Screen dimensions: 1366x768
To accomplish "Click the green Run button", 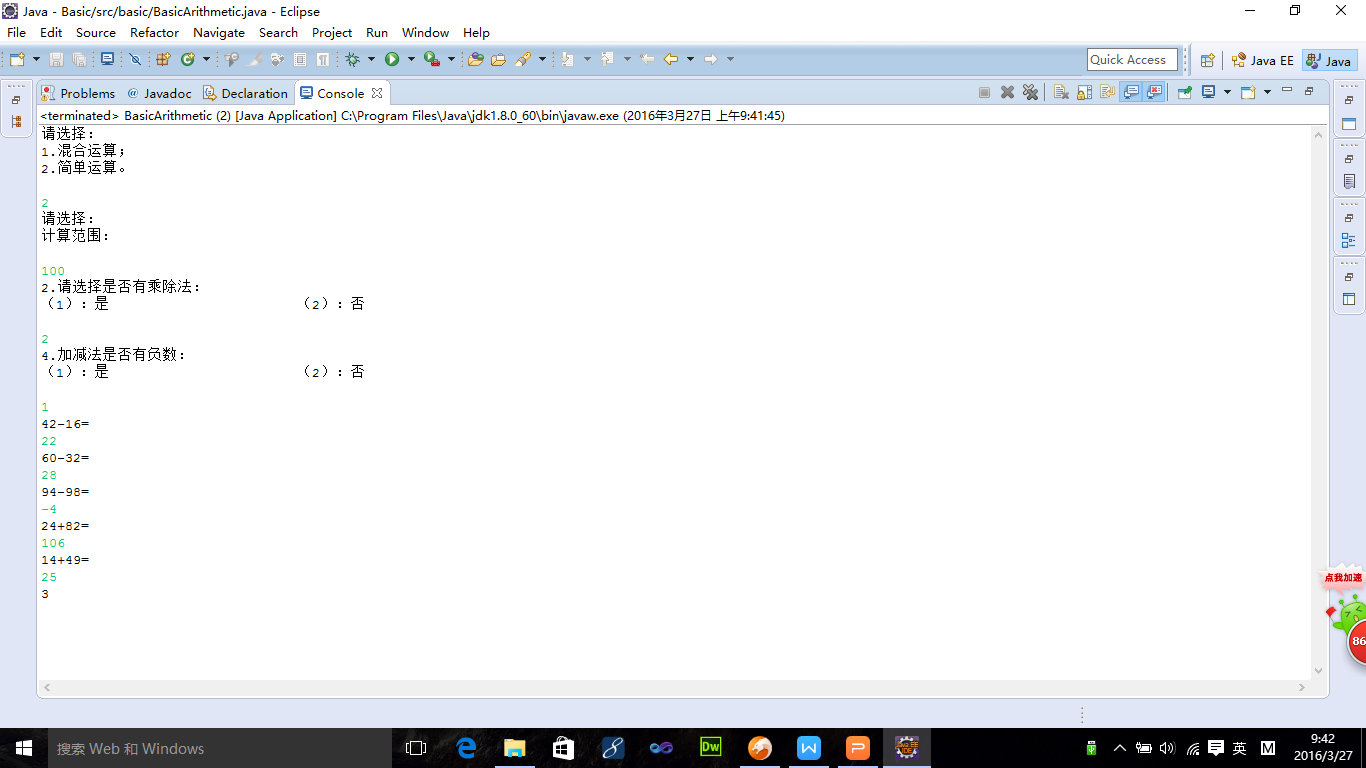I will click(392, 59).
